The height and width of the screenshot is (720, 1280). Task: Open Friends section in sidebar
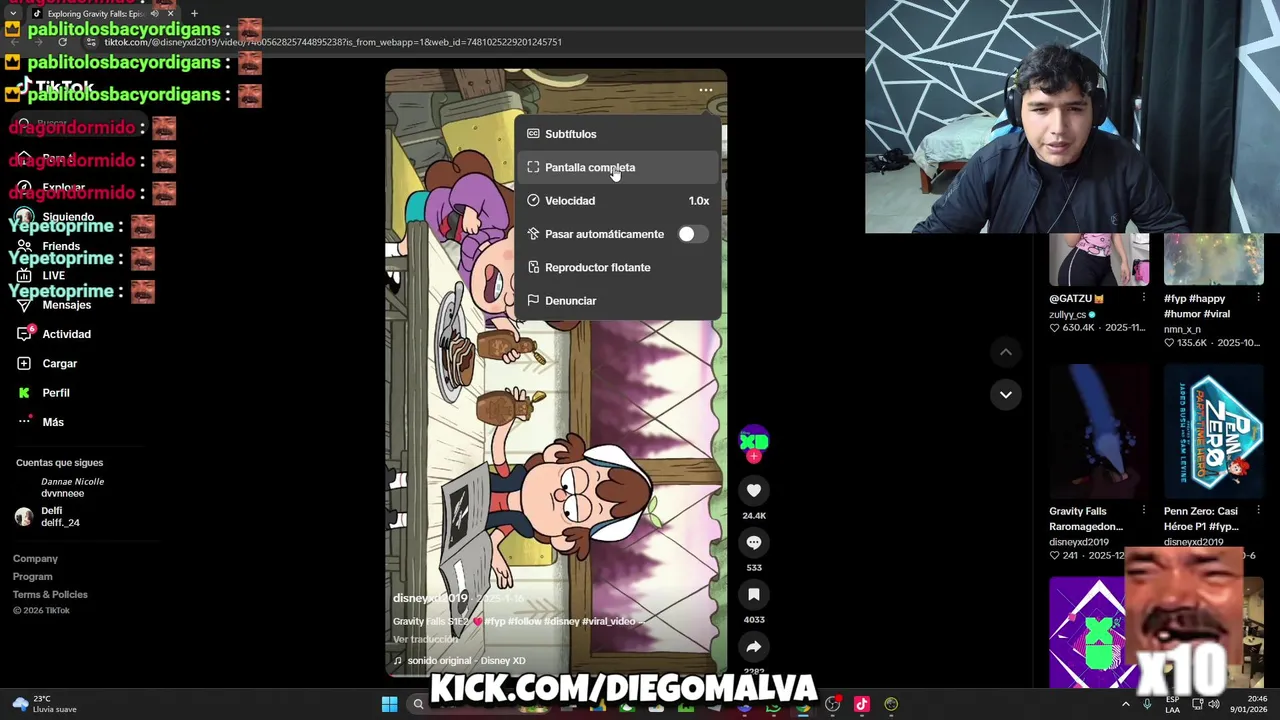(48, 246)
